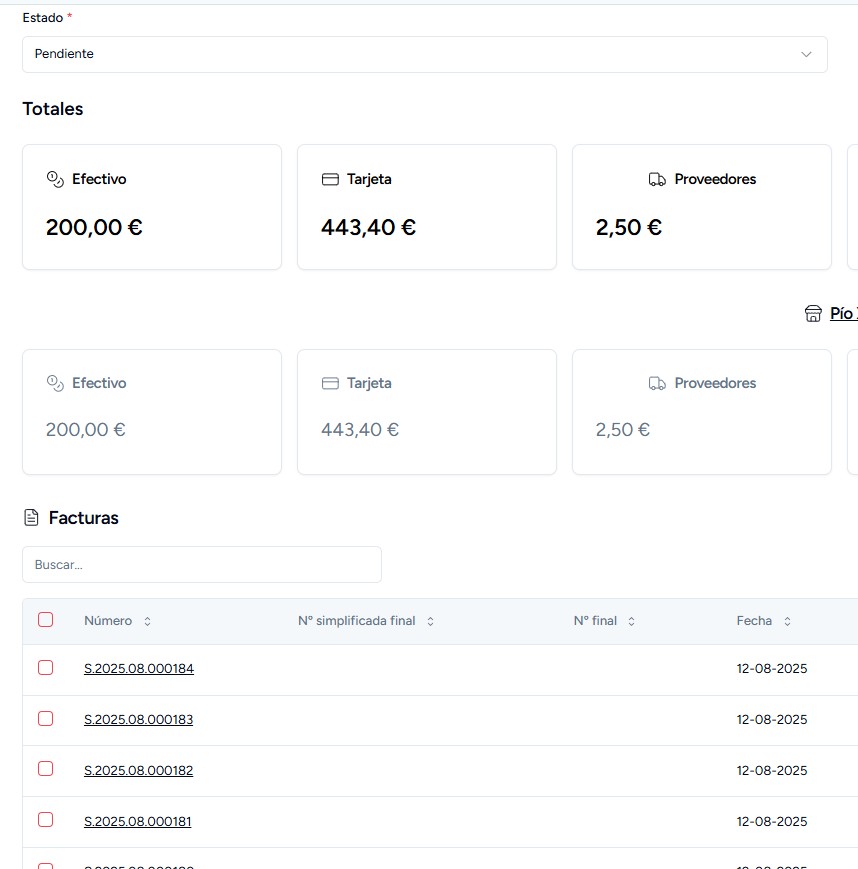Screen dimensions: 858x869
Task: Click the grey truck icon in lower Proveedores card
Action: 657,383
